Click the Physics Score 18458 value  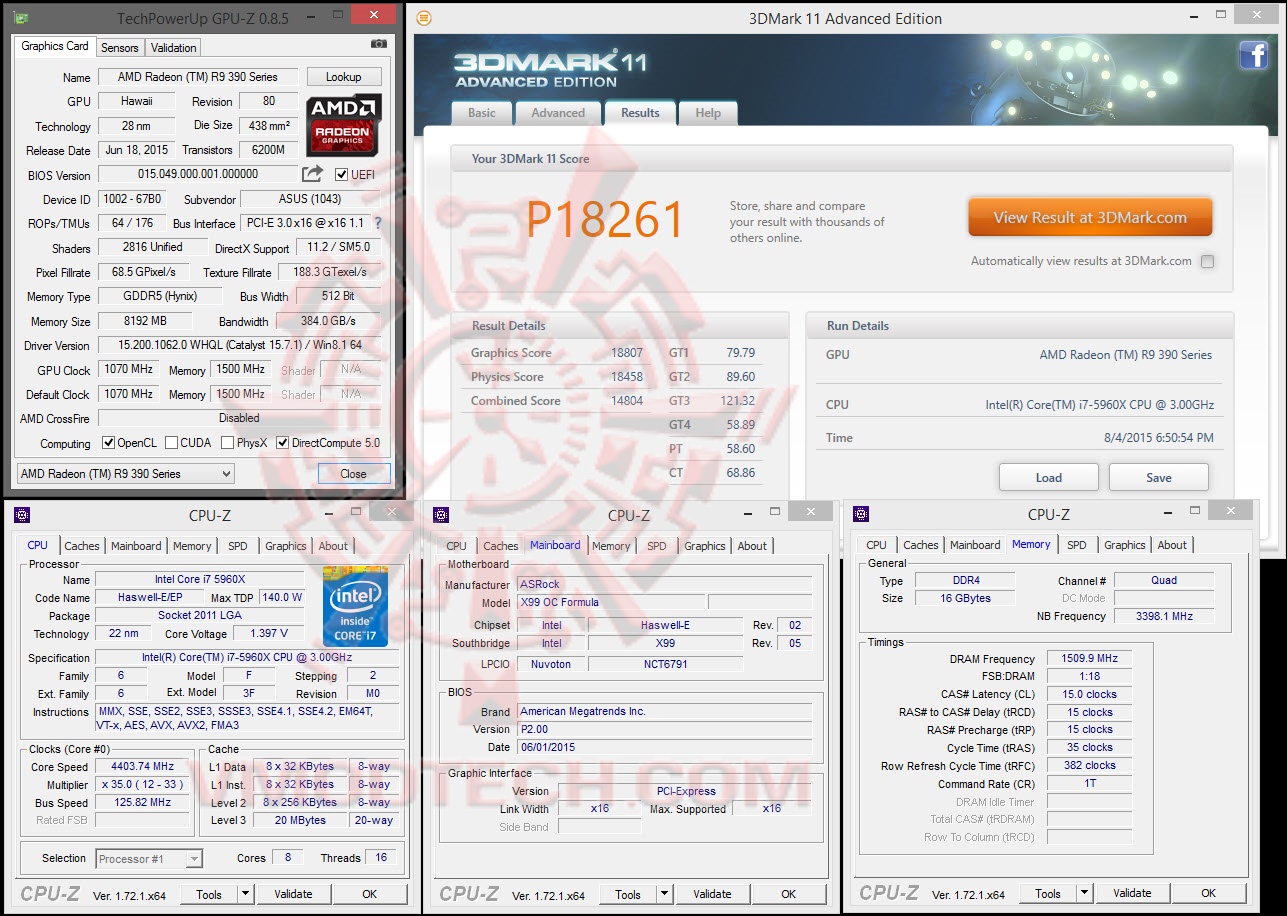627,377
